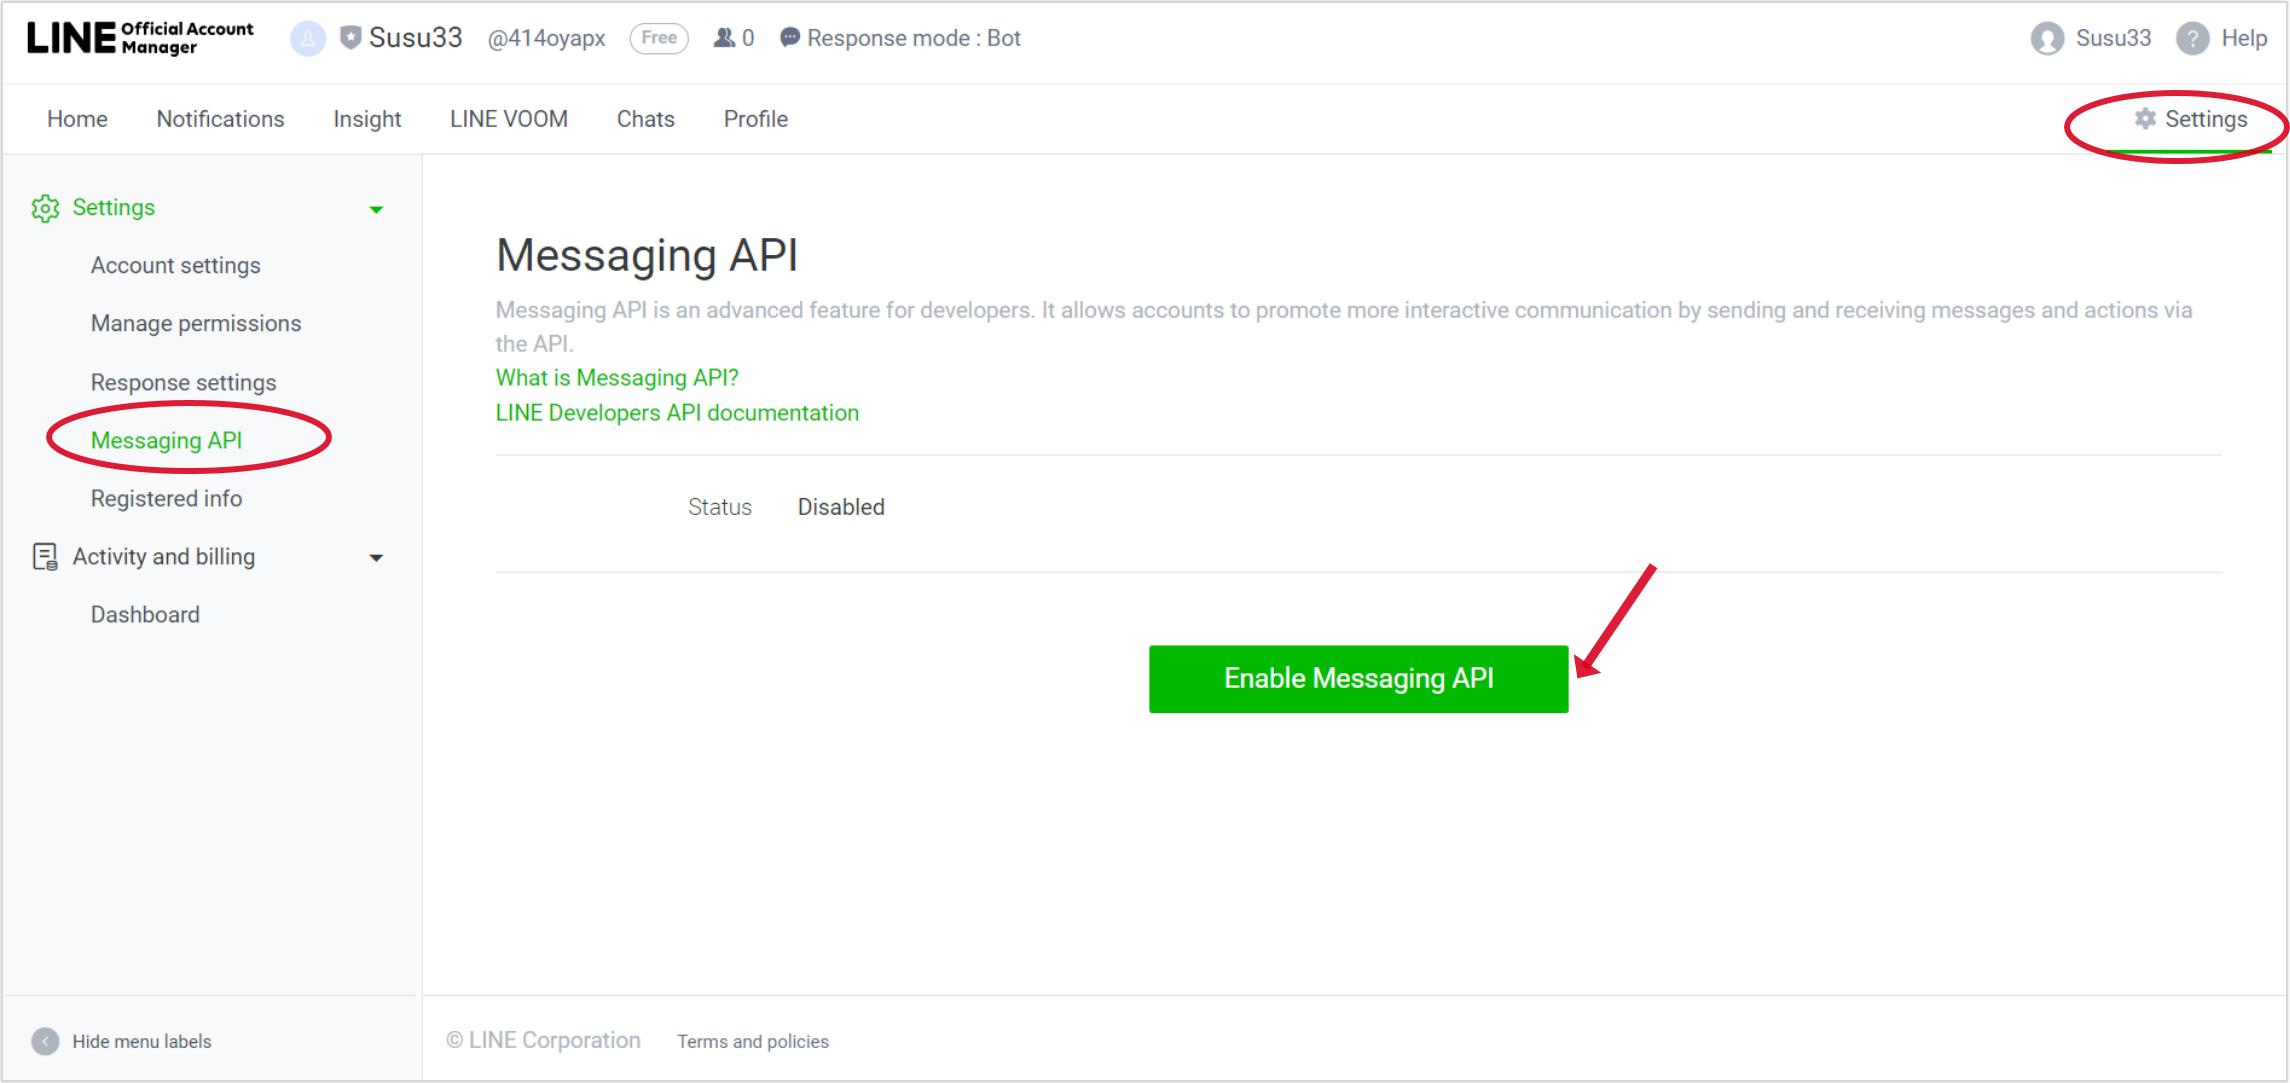Image resolution: width=2290 pixels, height=1083 pixels.
Task: Click the Susu33 avatar in top right
Action: tap(2046, 38)
